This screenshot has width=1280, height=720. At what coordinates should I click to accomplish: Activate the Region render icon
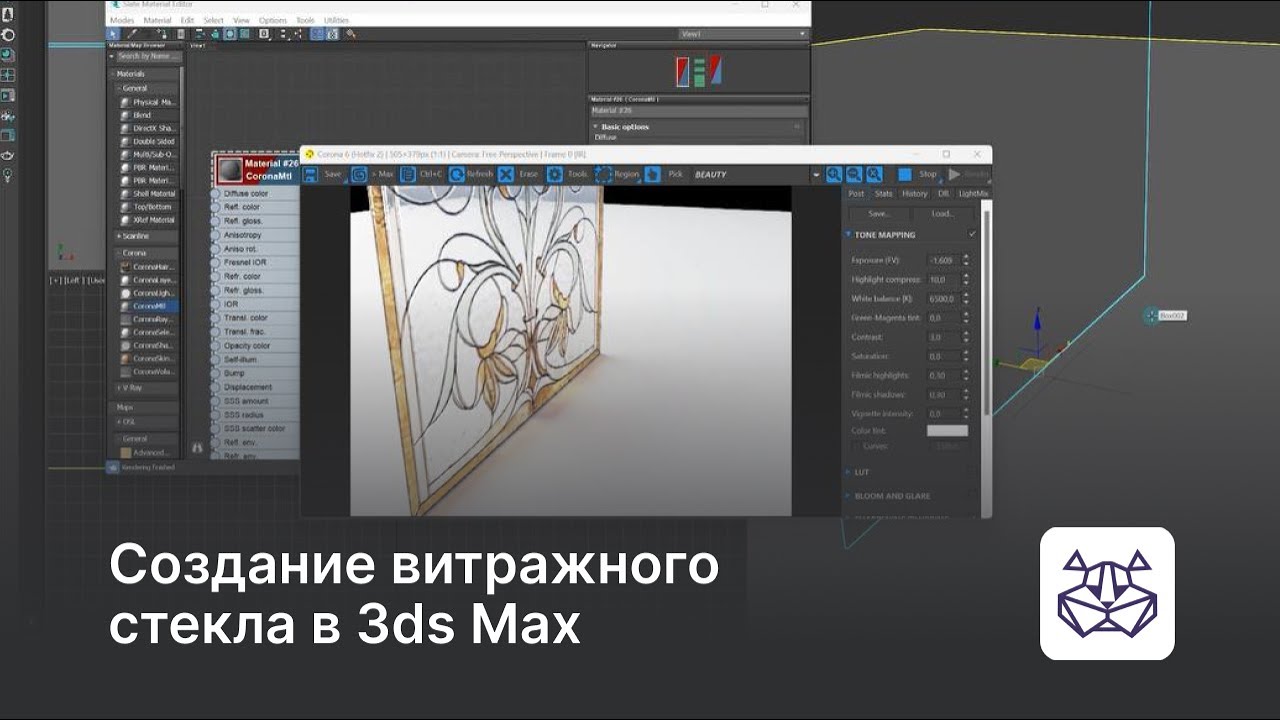(x=604, y=174)
